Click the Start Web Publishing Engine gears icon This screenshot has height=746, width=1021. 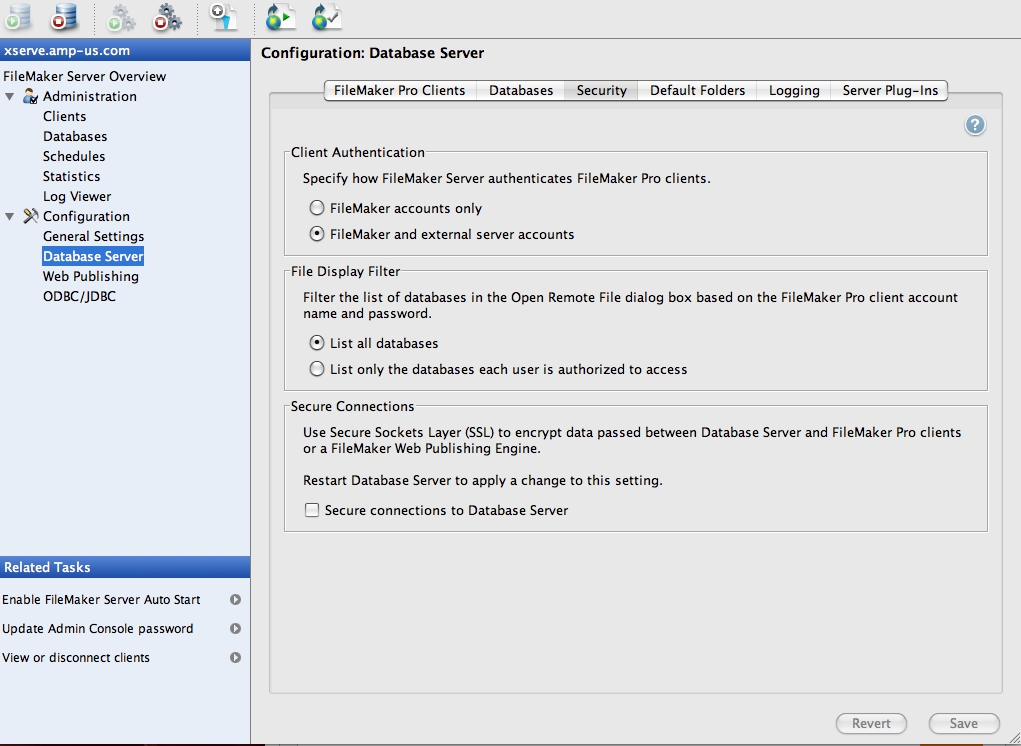coord(121,16)
